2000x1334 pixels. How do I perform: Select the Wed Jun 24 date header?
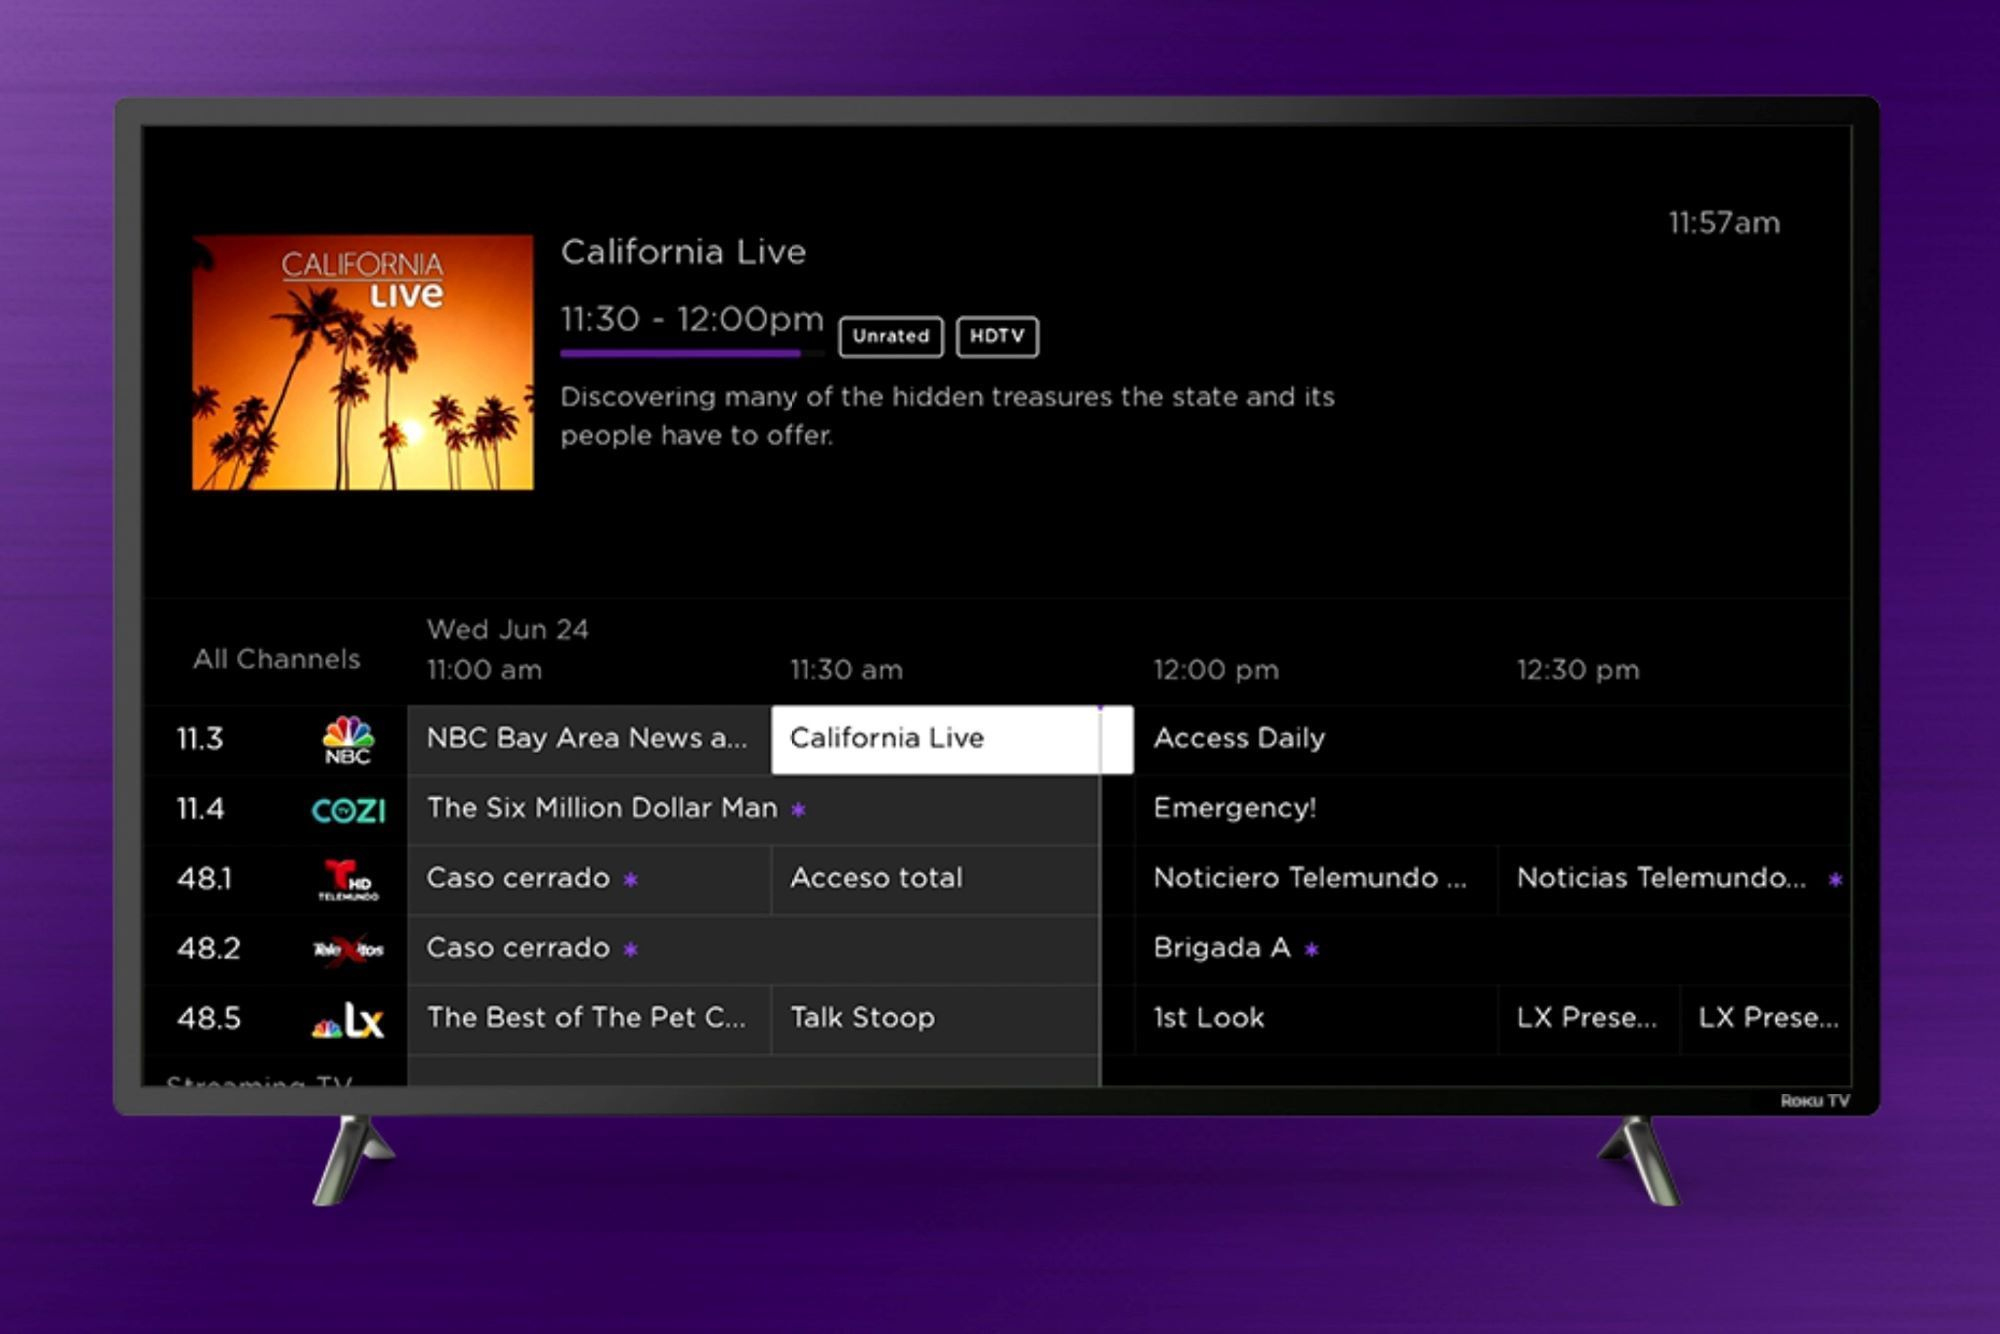tap(508, 630)
